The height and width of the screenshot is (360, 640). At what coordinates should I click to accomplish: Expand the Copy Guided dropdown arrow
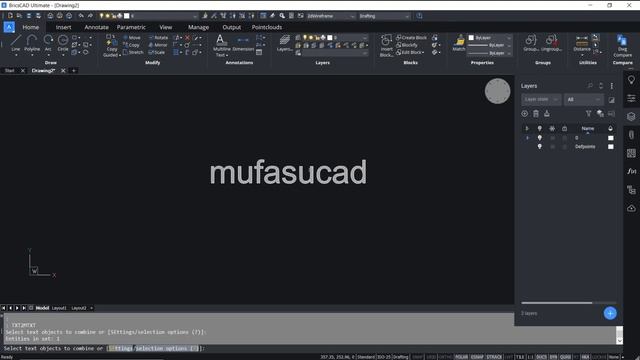pos(120,56)
